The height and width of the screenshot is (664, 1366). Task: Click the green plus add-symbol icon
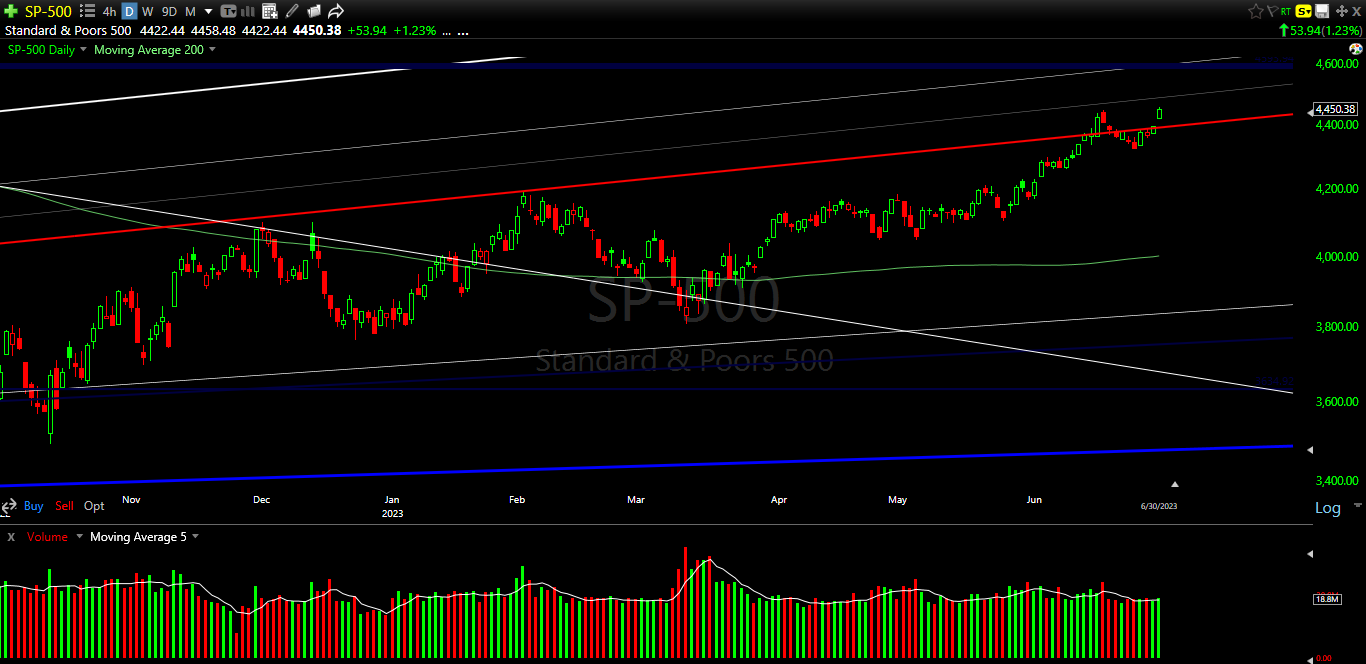pos(11,11)
